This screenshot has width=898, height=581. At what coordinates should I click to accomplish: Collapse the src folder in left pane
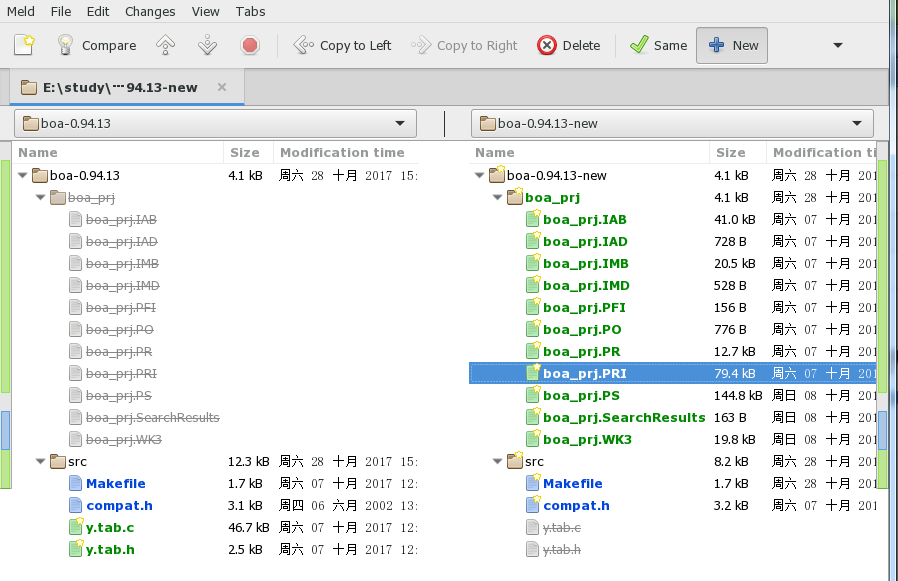41,462
